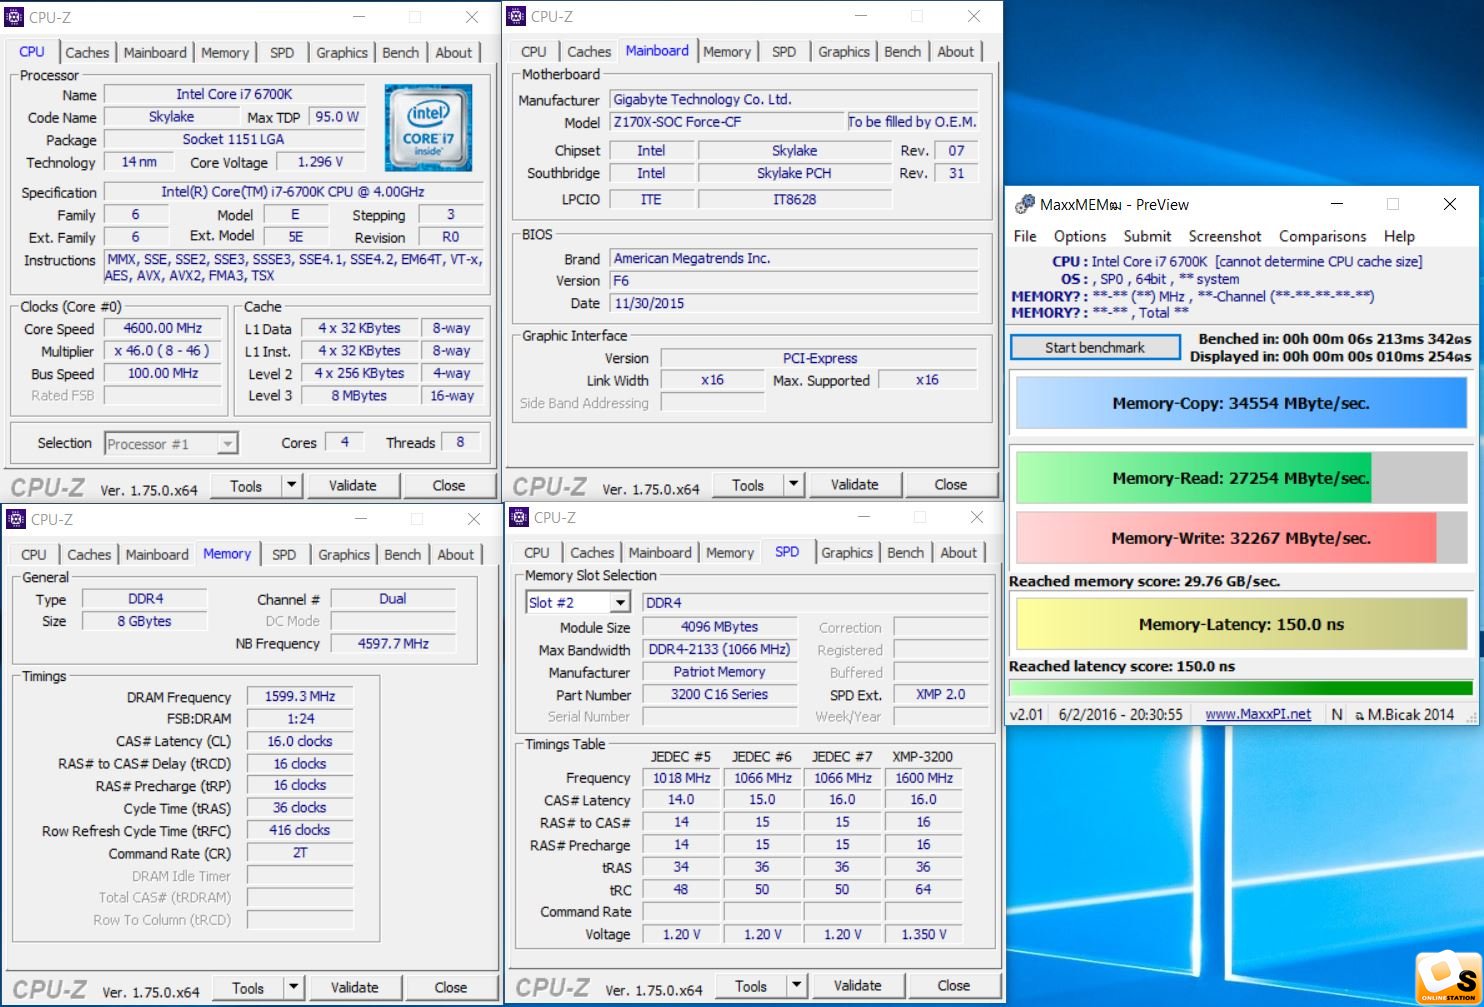Click CPU-Z app icon in Memory window title
This screenshot has width=1484, height=1007.
click(15, 519)
